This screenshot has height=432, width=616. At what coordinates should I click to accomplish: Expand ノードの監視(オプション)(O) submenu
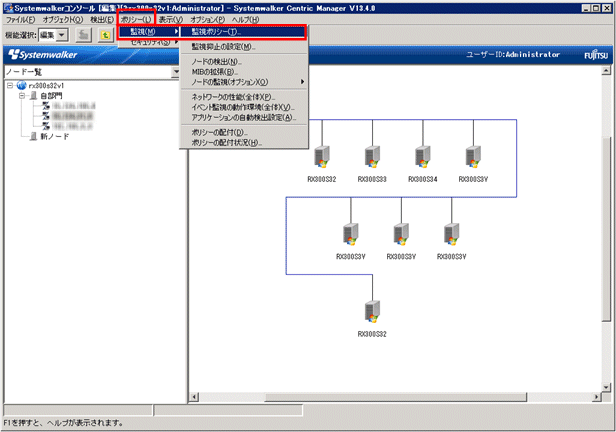244,82
